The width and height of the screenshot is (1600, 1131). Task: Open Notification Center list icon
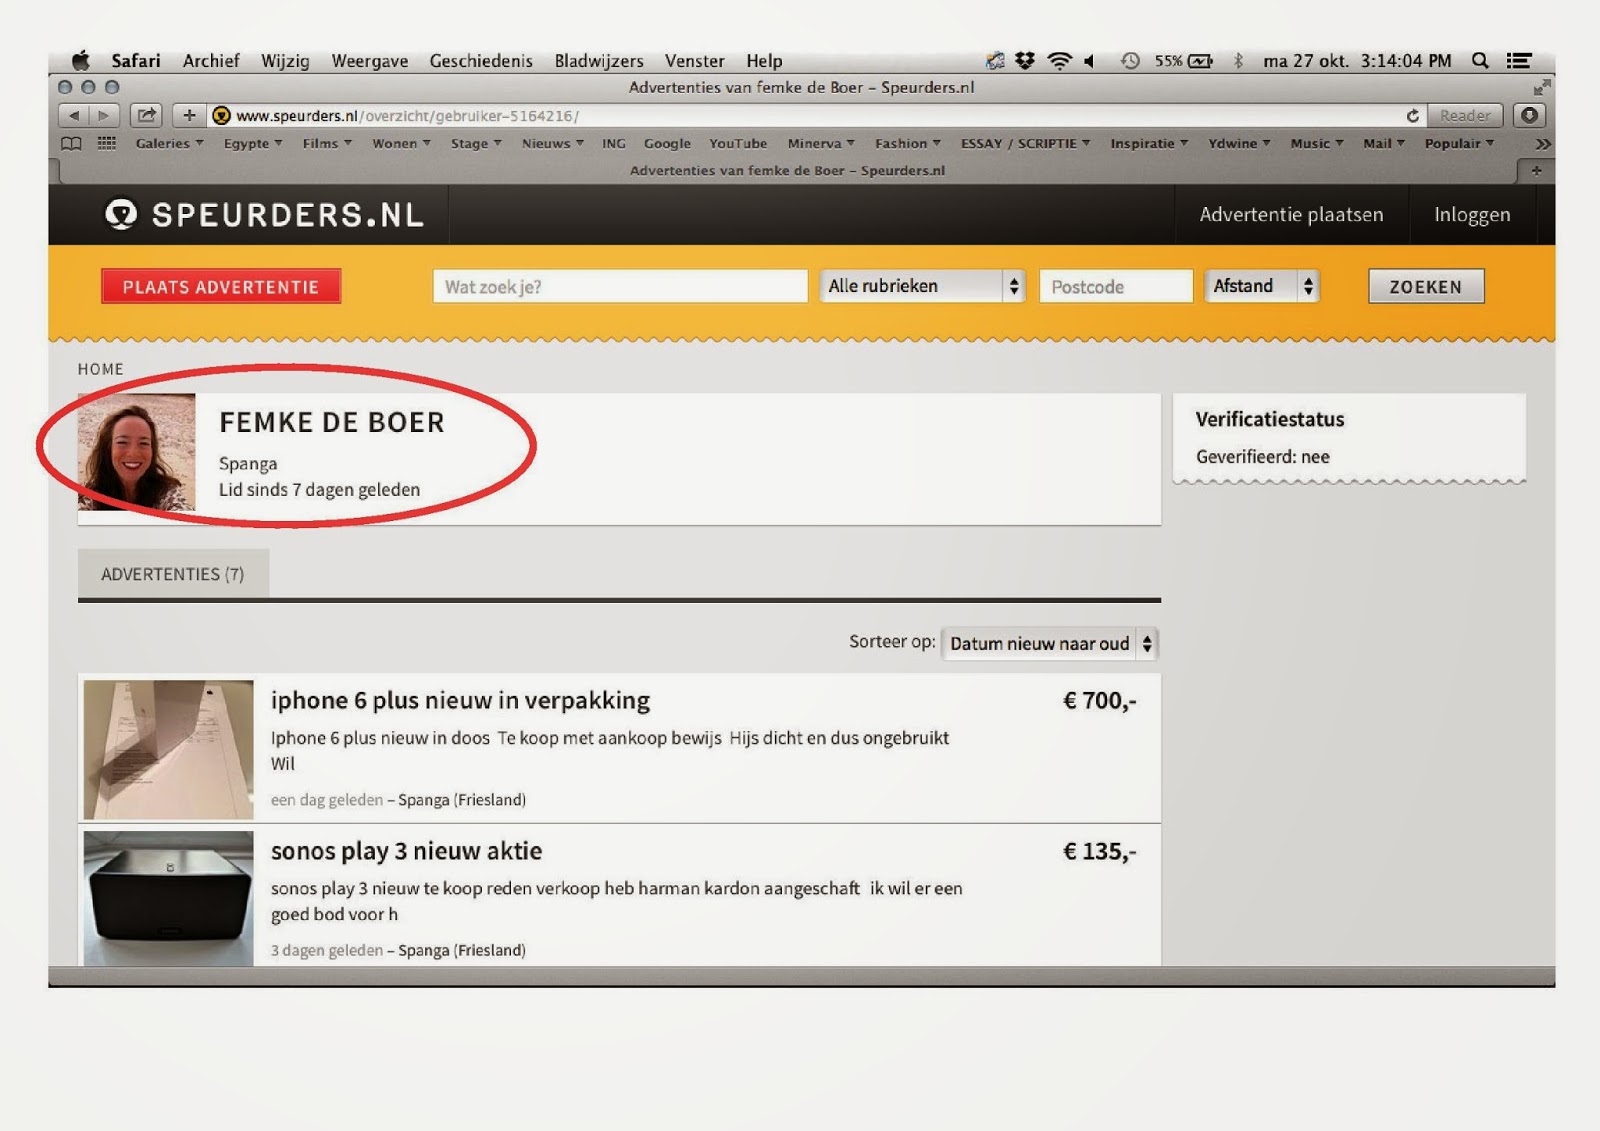(1520, 61)
